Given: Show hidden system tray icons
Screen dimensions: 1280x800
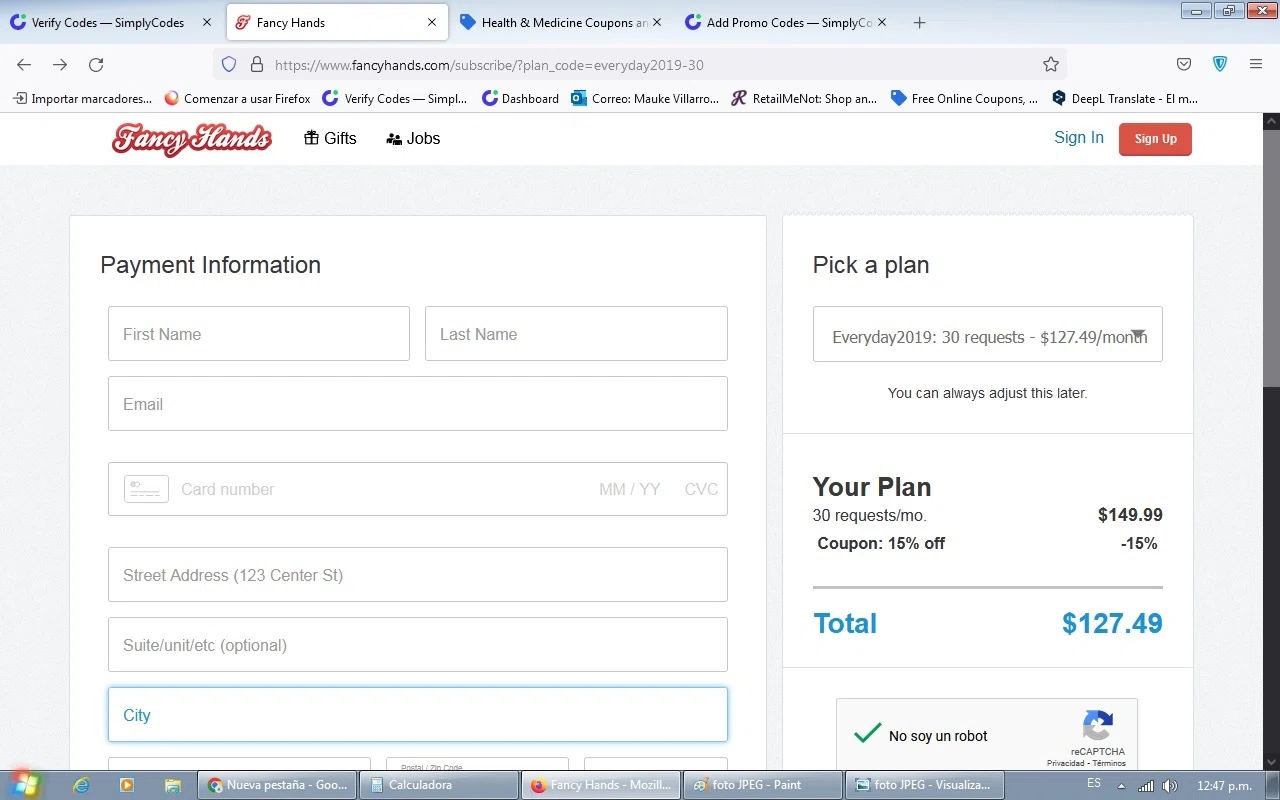Looking at the screenshot, I should (1121, 786).
